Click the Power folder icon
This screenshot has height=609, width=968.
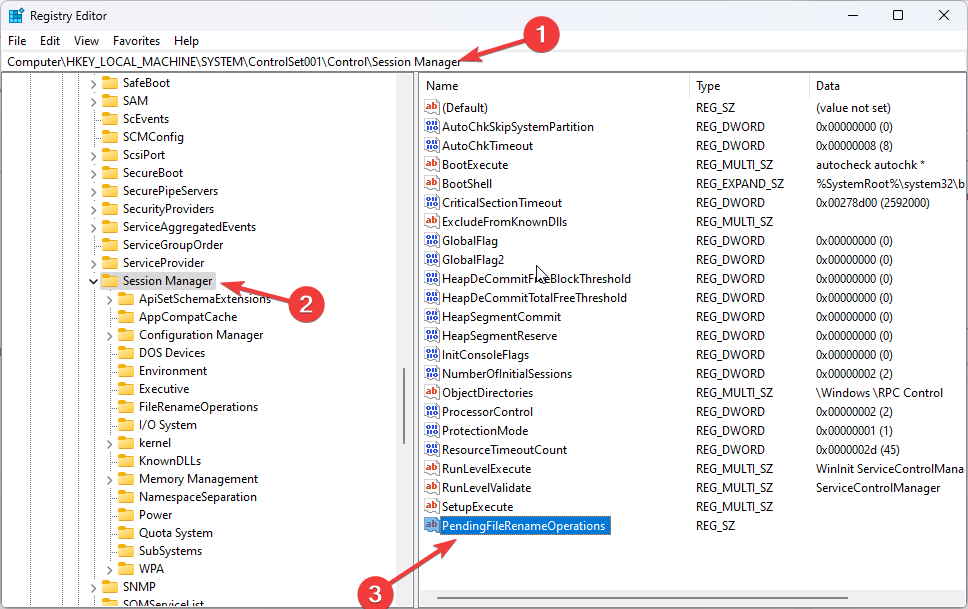tap(126, 514)
